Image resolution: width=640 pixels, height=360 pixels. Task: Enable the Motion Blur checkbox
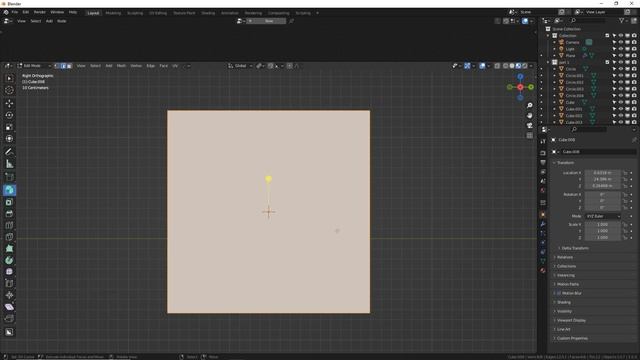pyautogui.click(x=559, y=293)
